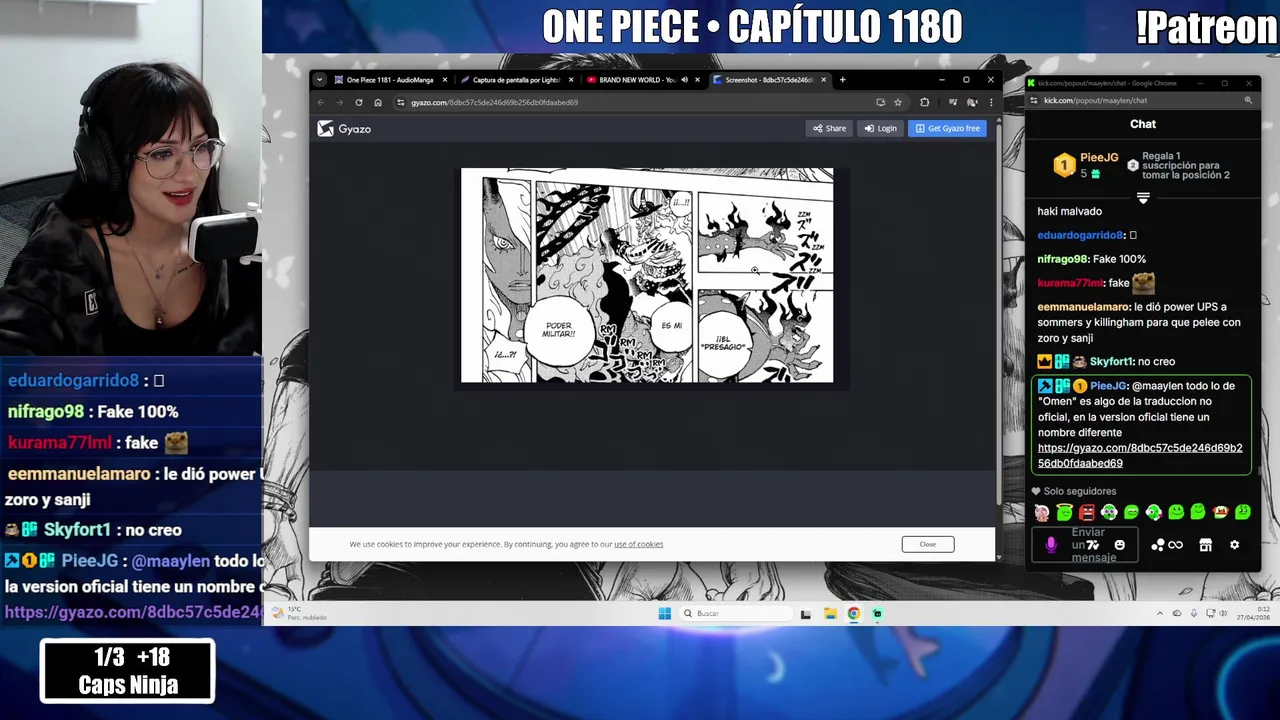Click Get Gyazo free button

[x=947, y=128]
